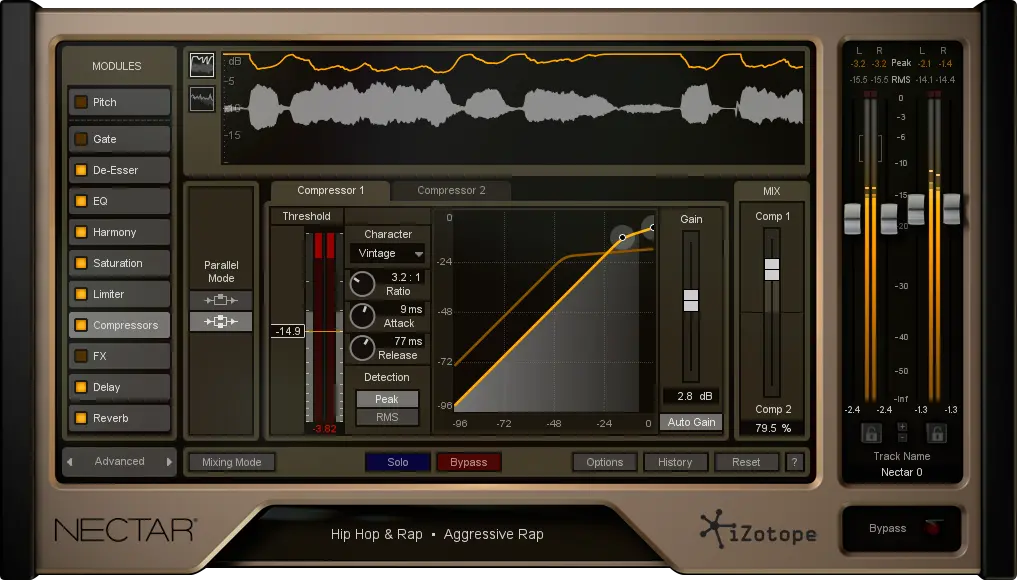Click the Ratio knob
1017x580 pixels.
362,284
